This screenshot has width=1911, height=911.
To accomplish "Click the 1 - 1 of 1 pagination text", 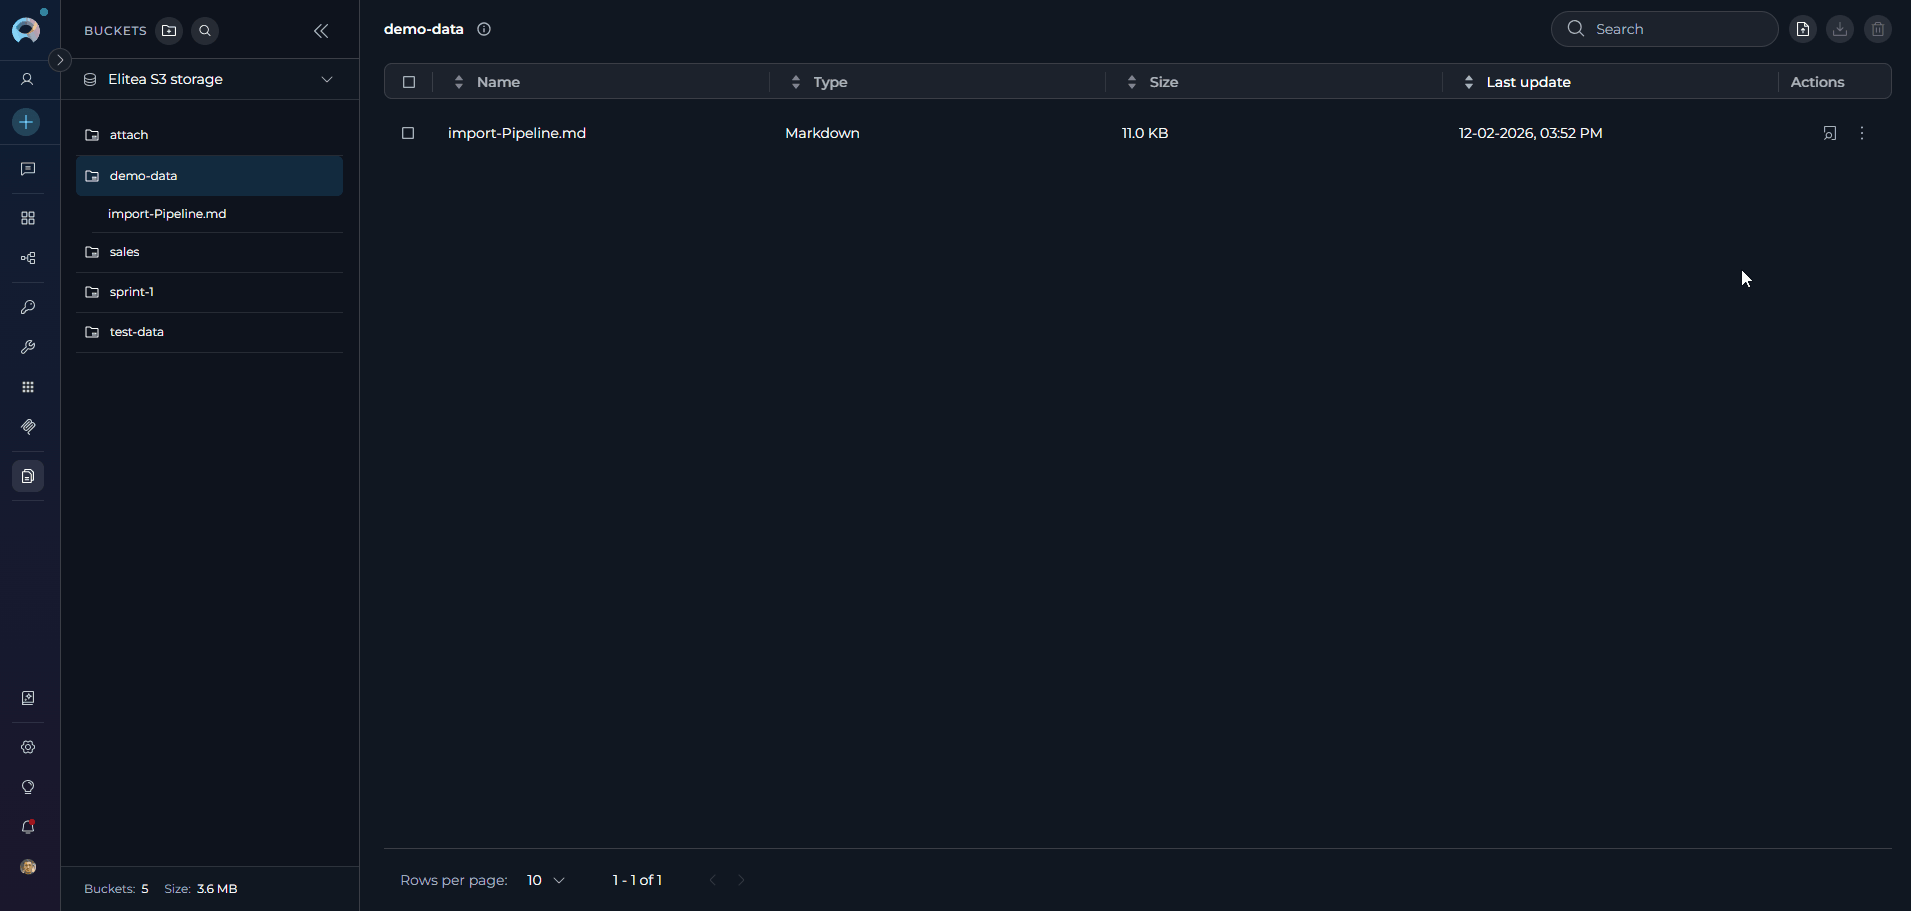I will [637, 880].
